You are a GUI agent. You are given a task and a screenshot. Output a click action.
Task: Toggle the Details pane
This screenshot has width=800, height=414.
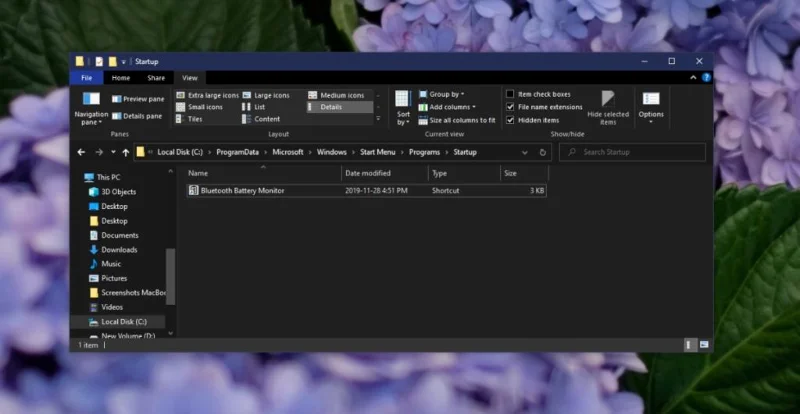click(x=137, y=116)
